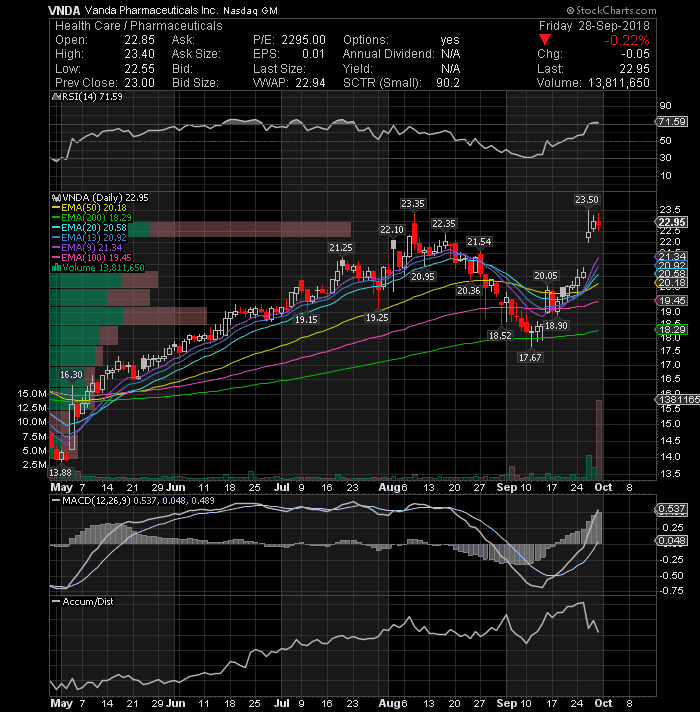This screenshot has width=700, height=712.
Task: Click the Chg value -0.05
Action: pos(635,54)
